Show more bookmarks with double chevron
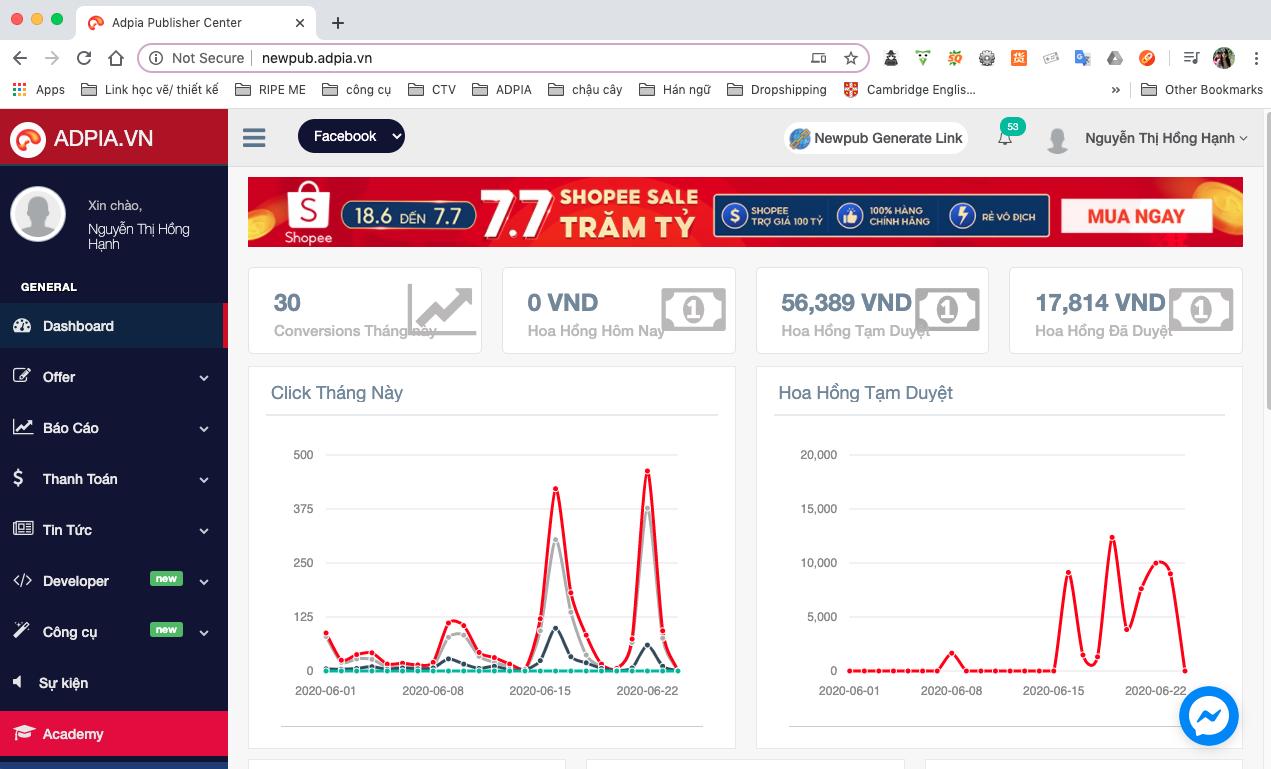This screenshot has height=769, width=1271. pyautogui.click(x=1116, y=89)
